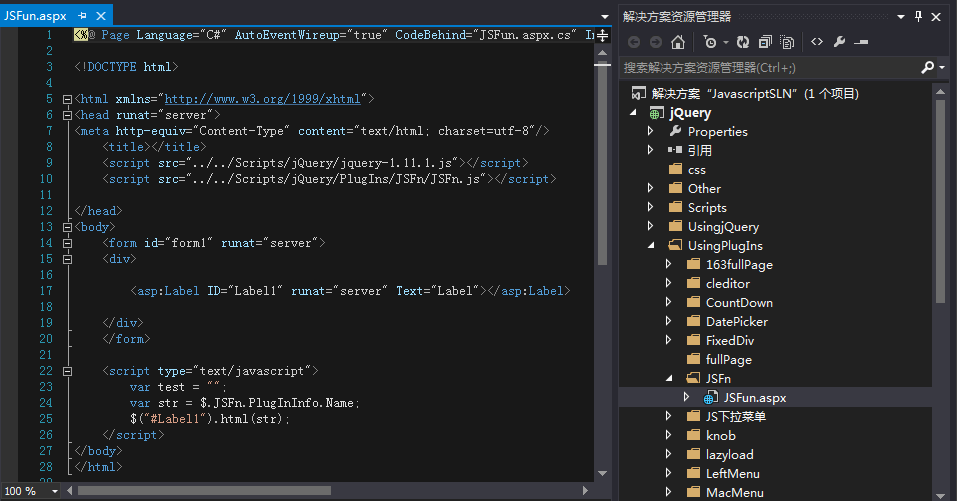Screen dimensions: 957x501
Task: Select the Scripts folder in Solution Explorer
Action: click(x=707, y=208)
